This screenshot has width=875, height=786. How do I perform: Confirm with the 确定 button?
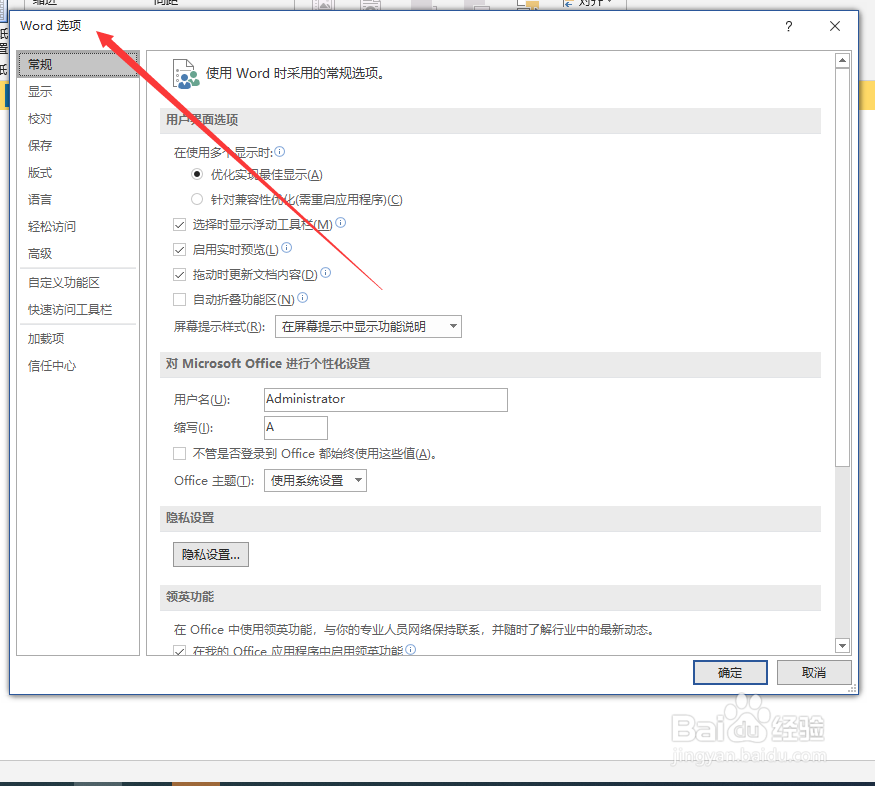tap(730, 673)
